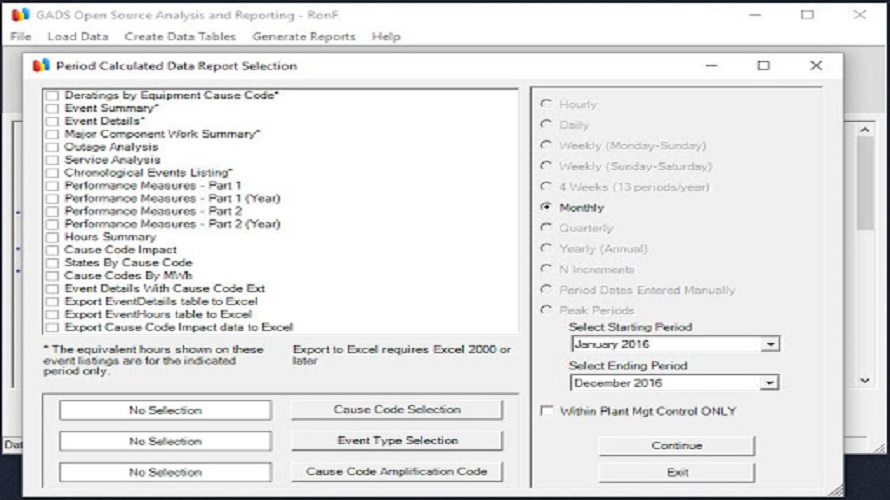
Task: Expand the Select Starting Period dropdown
Action: pos(769,345)
